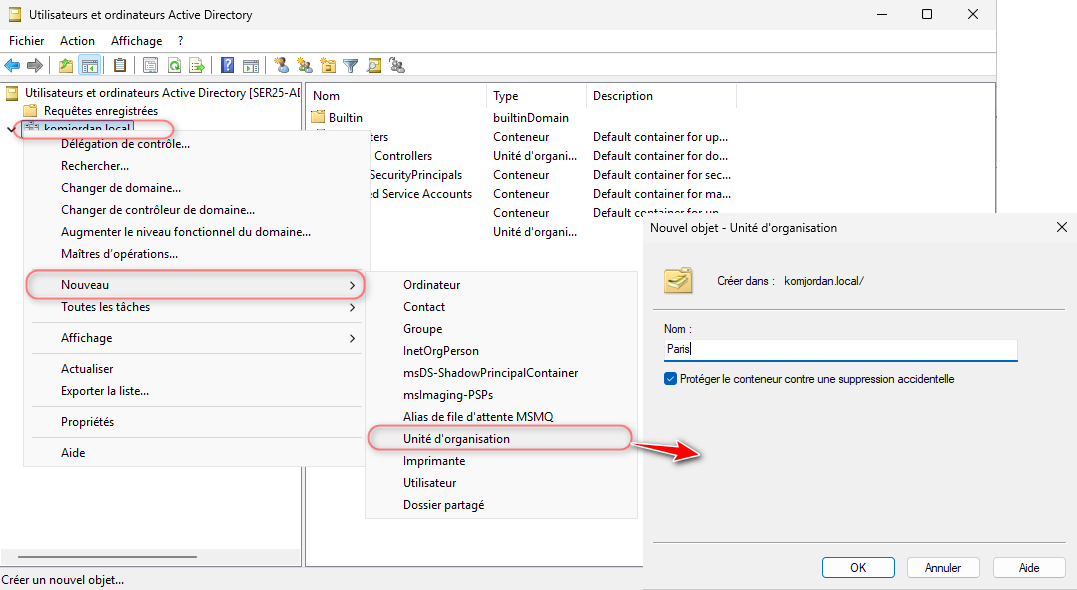Choose Exporter la liste...
This screenshot has width=1077, height=590.
pyautogui.click(x=105, y=391)
